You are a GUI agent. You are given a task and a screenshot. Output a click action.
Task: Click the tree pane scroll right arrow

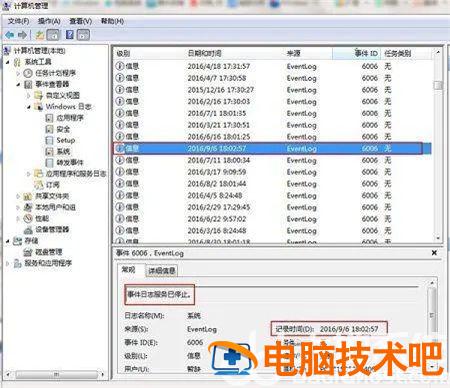[x=103, y=375]
